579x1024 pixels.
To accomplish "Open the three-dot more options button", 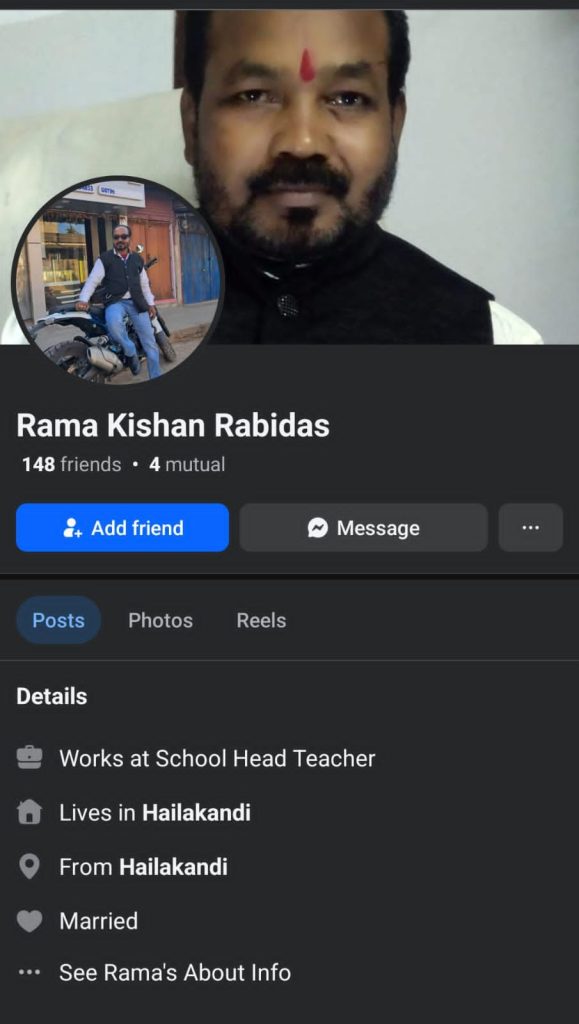I will tap(531, 528).
